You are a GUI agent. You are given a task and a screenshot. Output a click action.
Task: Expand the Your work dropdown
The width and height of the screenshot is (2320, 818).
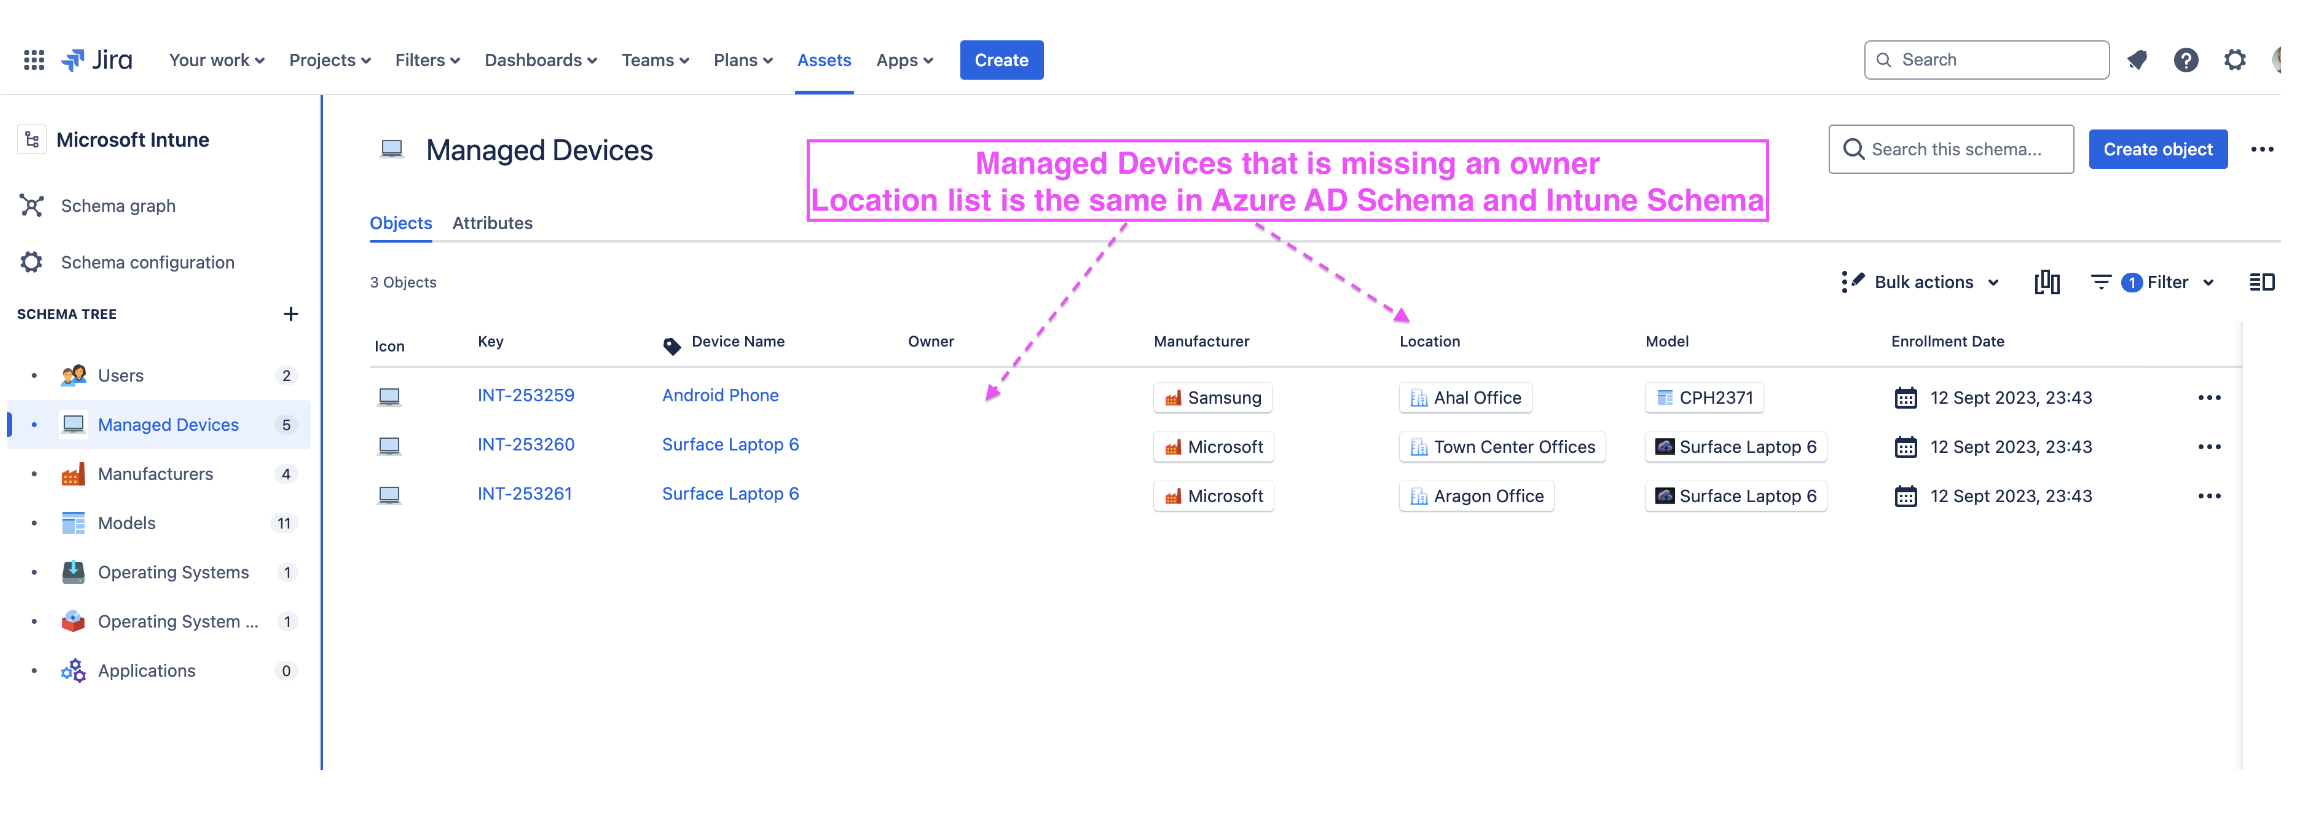pyautogui.click(x=217, y=60)
